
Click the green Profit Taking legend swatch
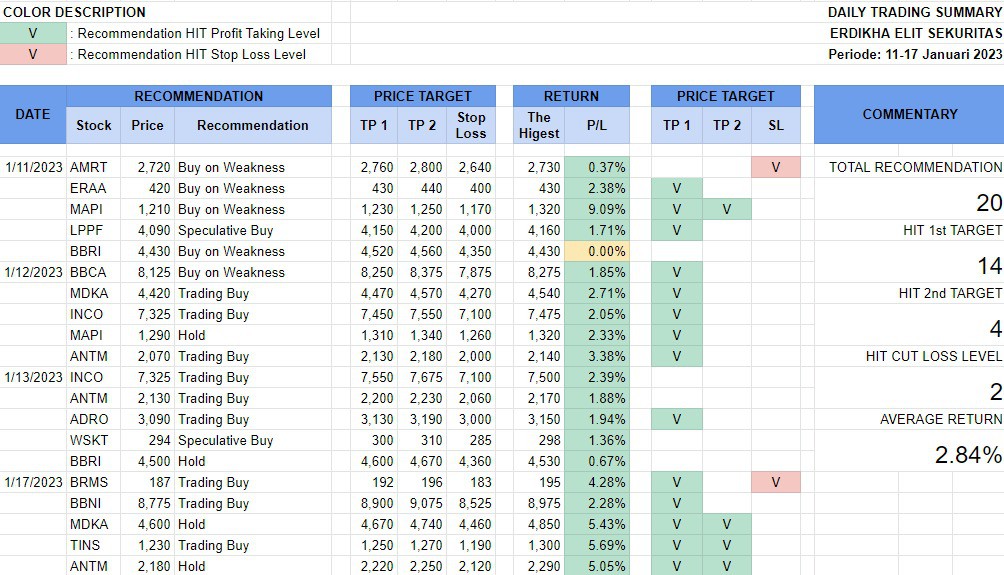tap(33, 33)
